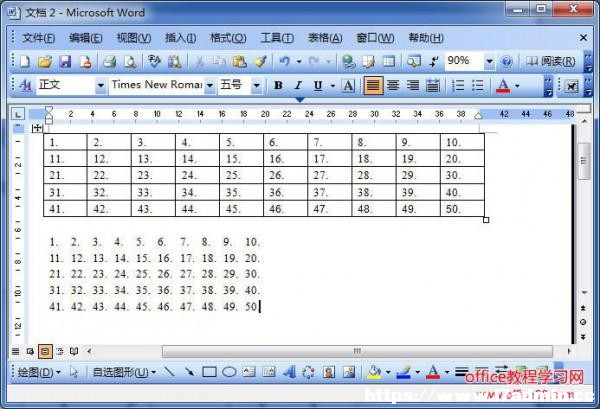Switch to Normal view button
The height and width of the screenshot is (409, 600).
16,351
